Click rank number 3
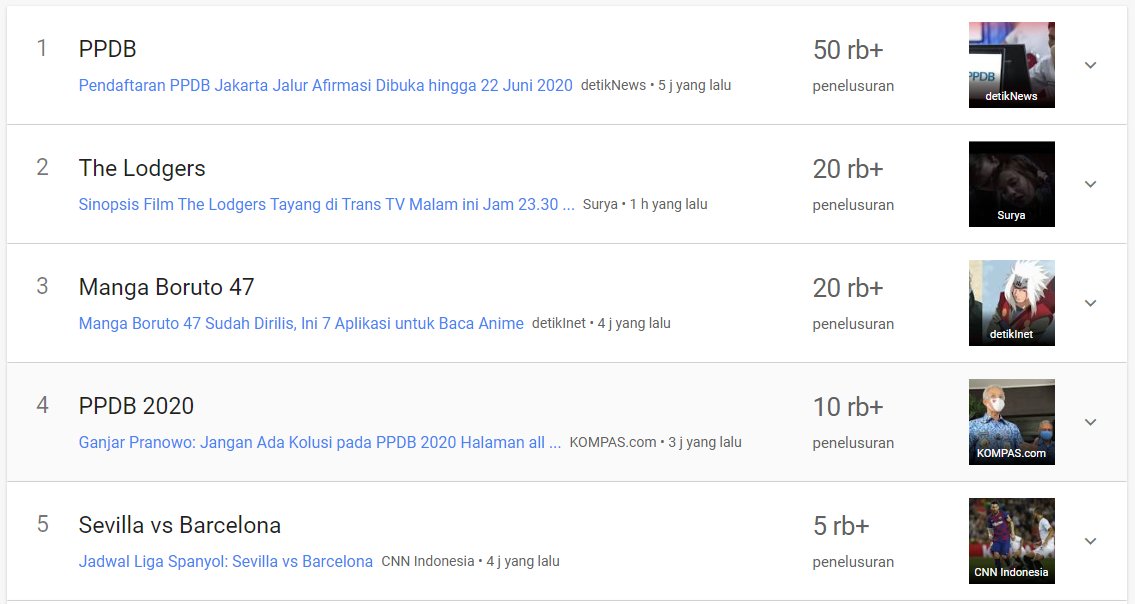Screen dimensions: 1135x604 42,286
